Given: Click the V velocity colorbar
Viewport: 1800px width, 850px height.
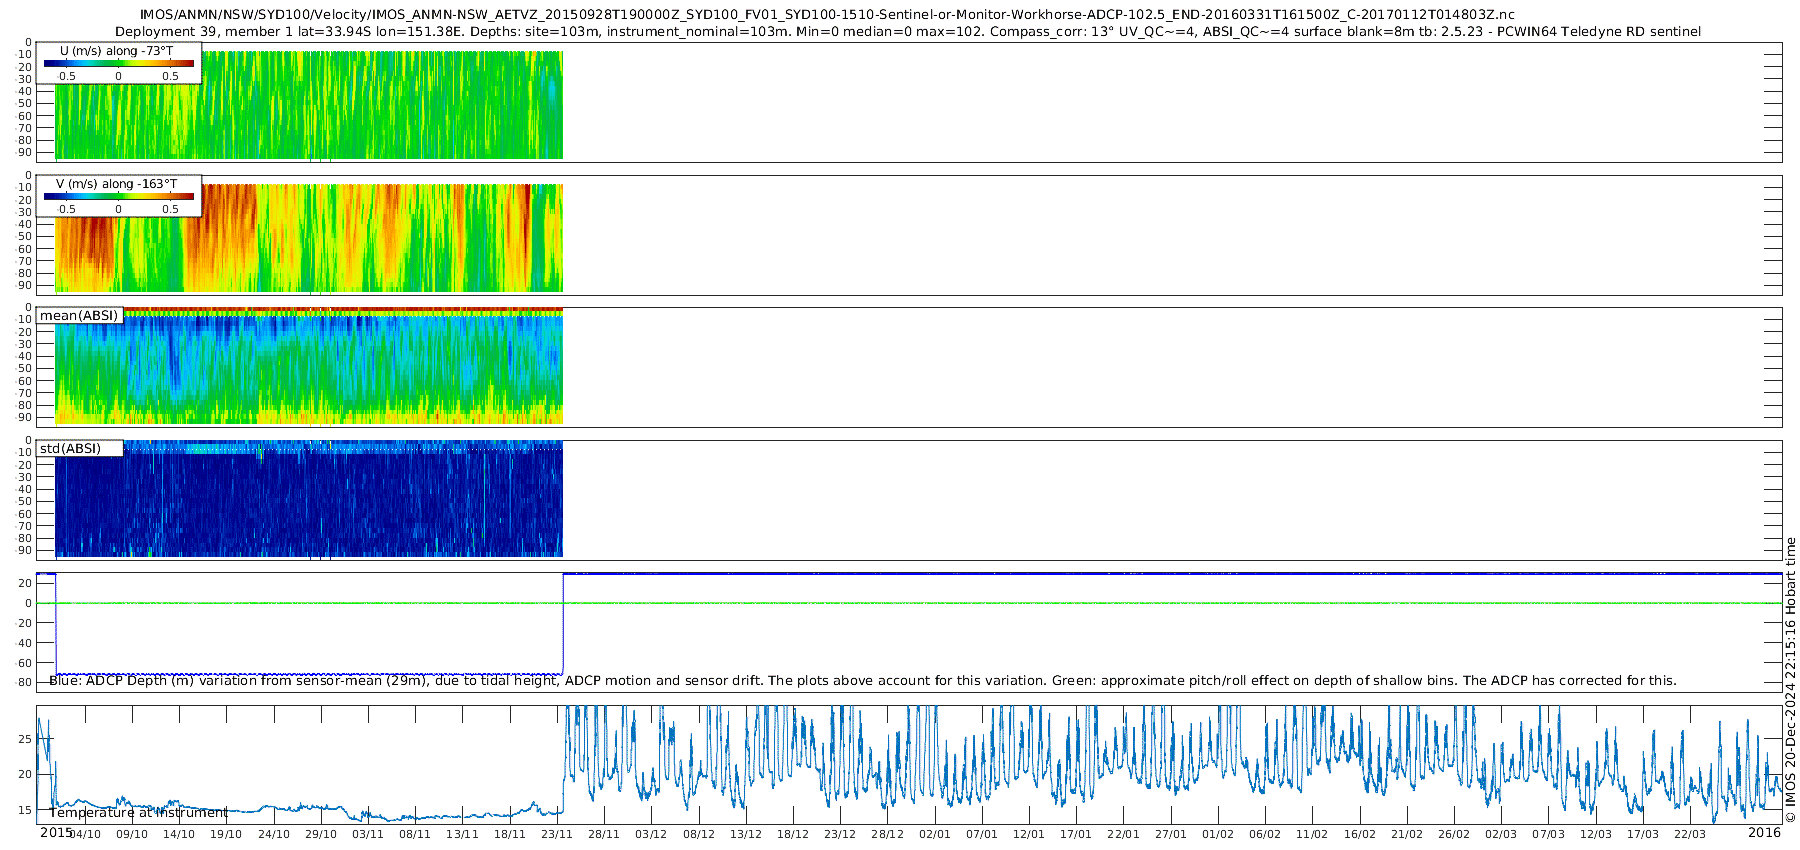Looking at the screenshot, I should point(118,197).
